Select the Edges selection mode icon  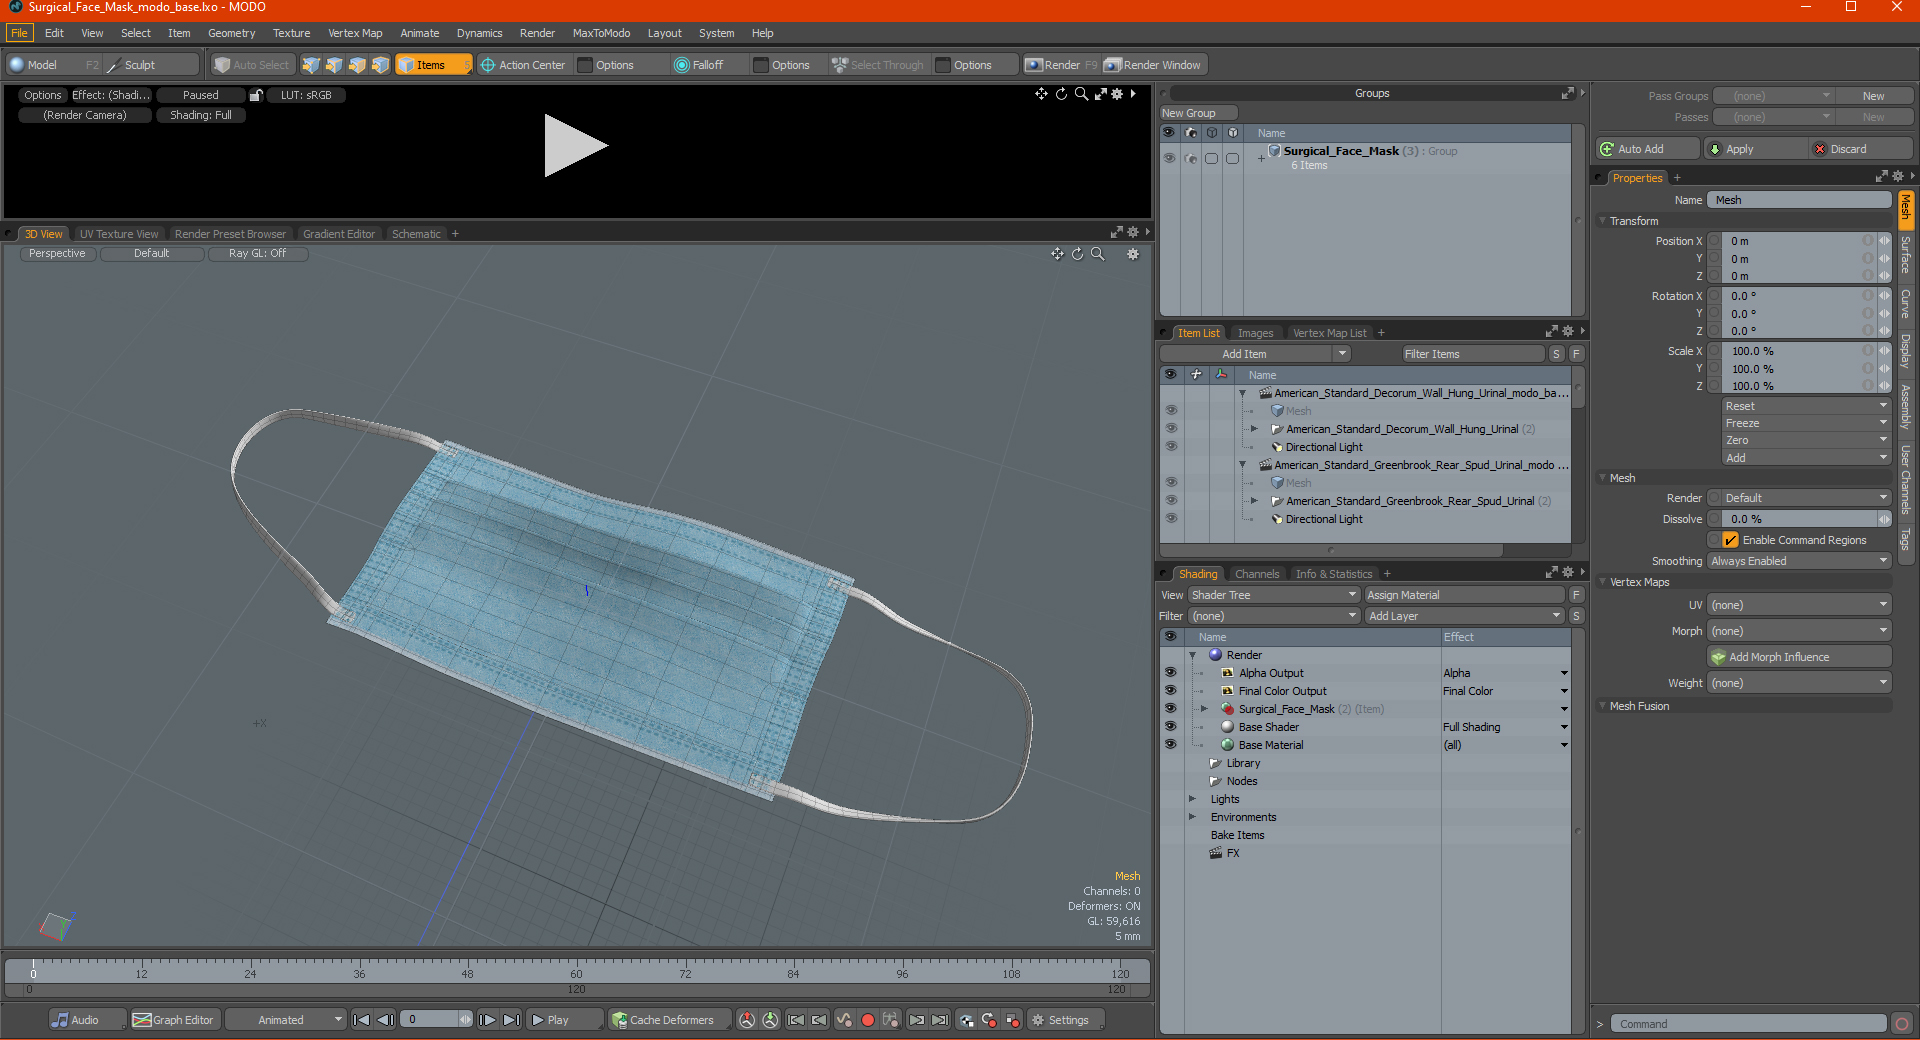point(334,65)
